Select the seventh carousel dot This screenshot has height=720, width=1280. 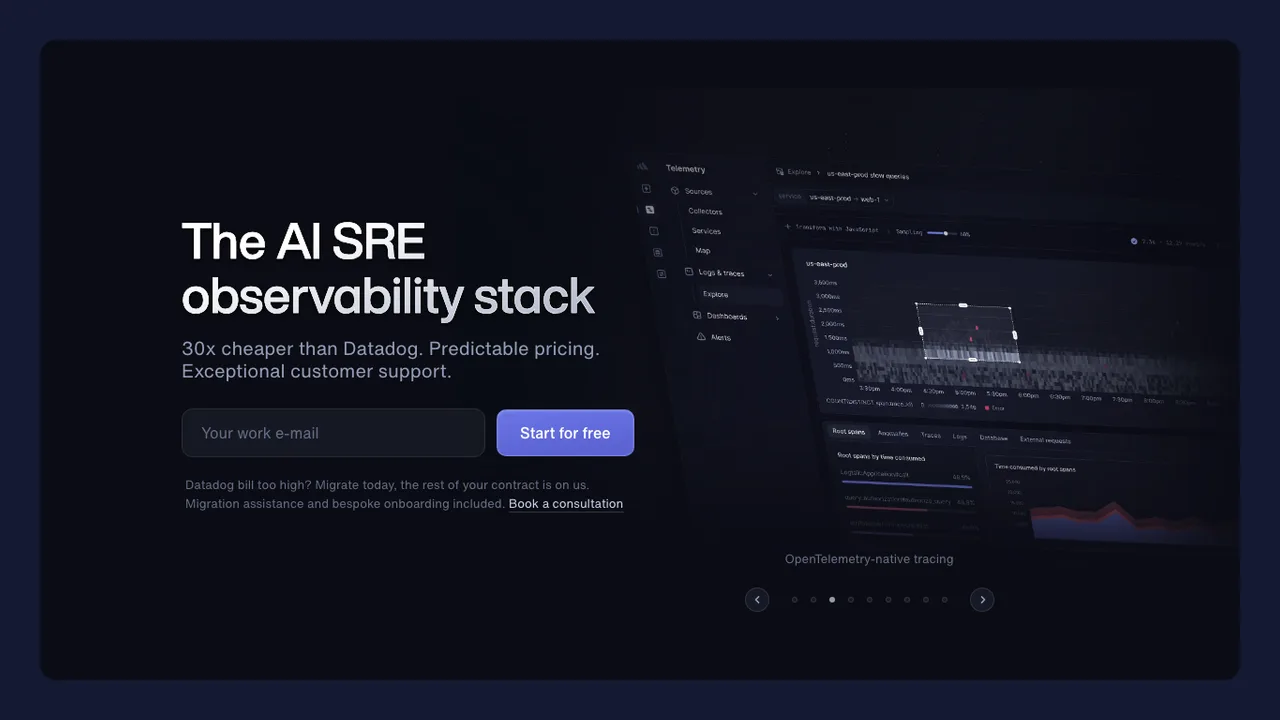[x=907, y=600]
